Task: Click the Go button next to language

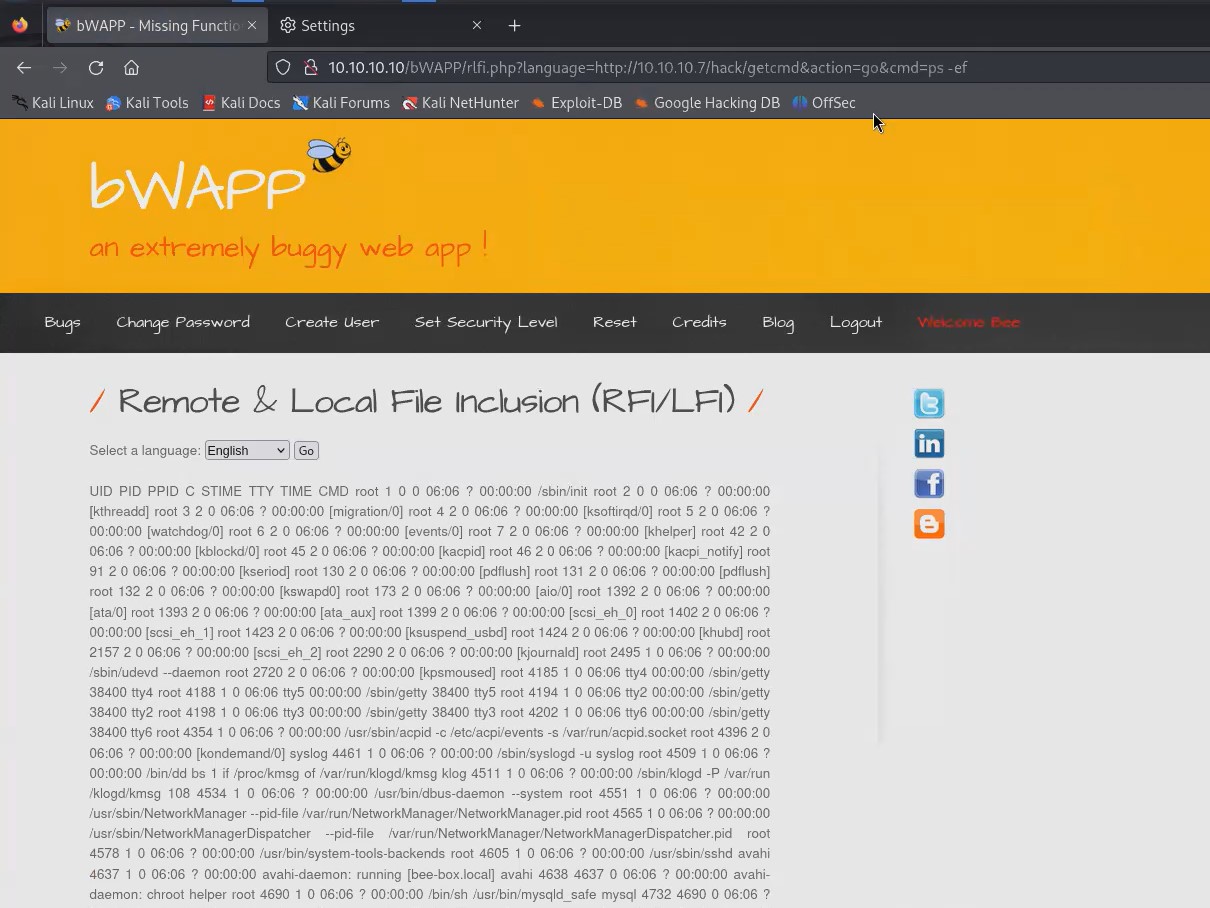Action: [x=306, y=451]
